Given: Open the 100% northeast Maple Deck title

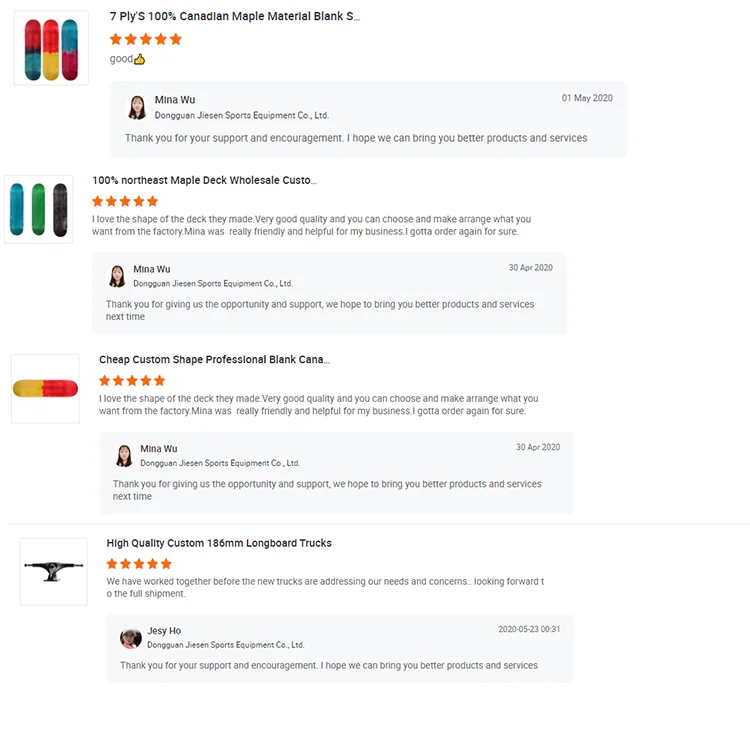Looking at the screenshot, I should point(204,181).
